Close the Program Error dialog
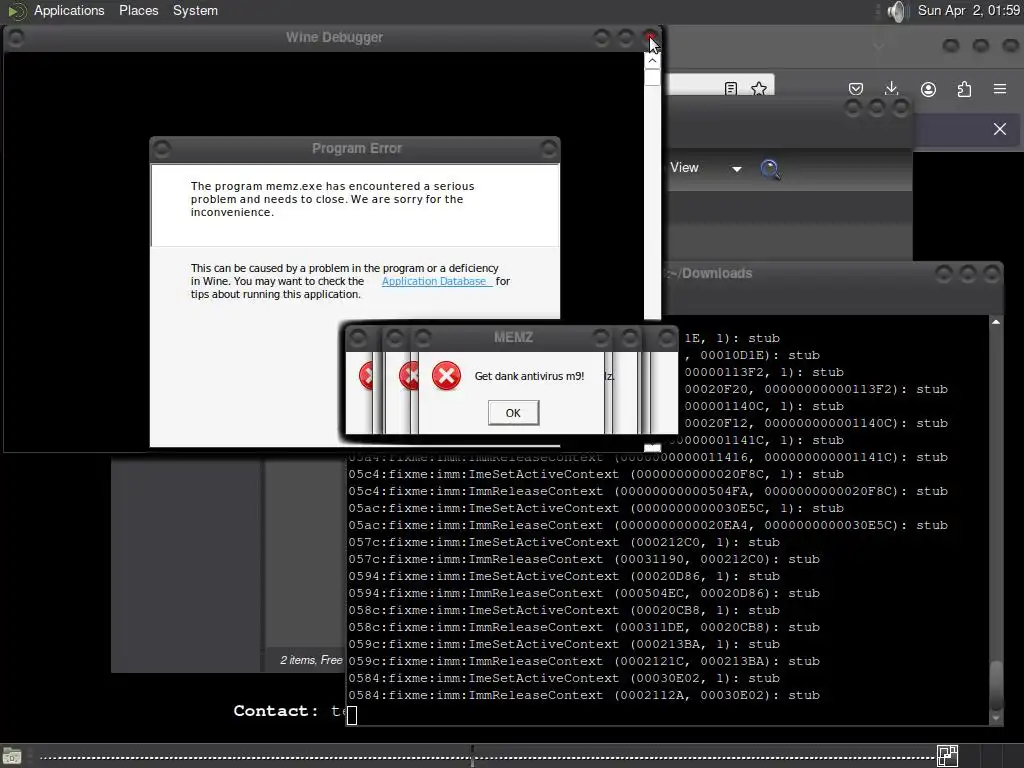 point(549,149)
